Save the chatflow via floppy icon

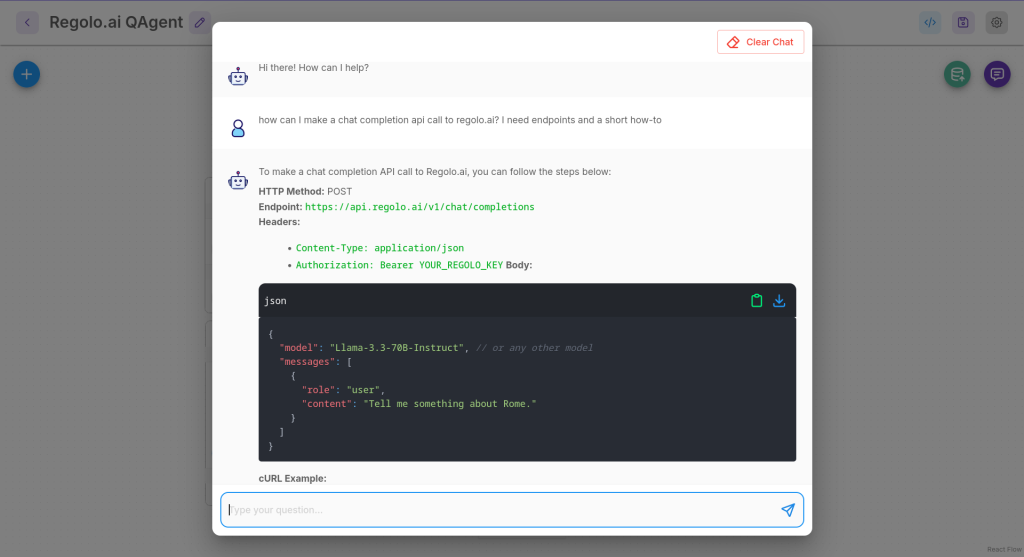tap(963, 22)
